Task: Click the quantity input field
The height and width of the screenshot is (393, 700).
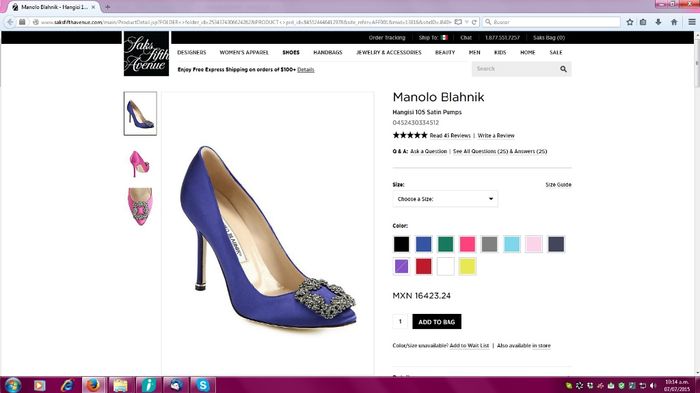Action: point(400,322)
